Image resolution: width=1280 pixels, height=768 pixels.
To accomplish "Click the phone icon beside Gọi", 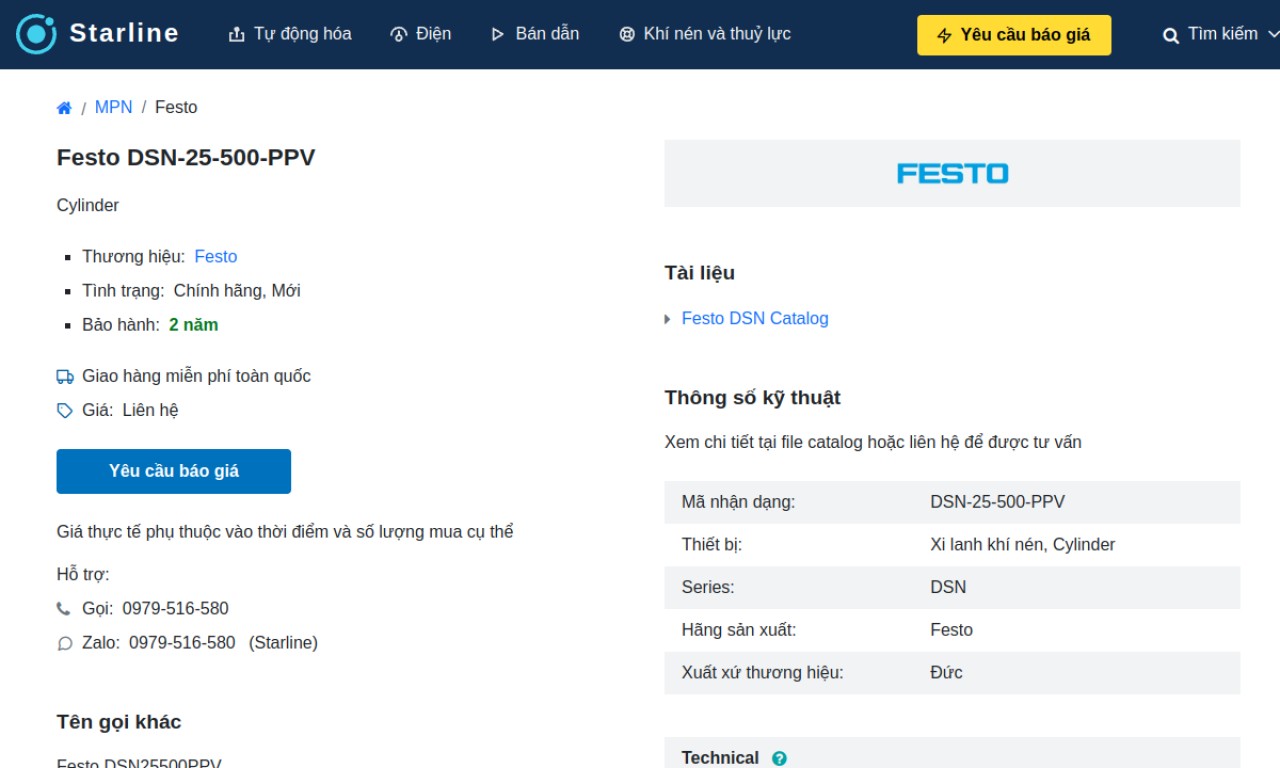I will 64,609.
